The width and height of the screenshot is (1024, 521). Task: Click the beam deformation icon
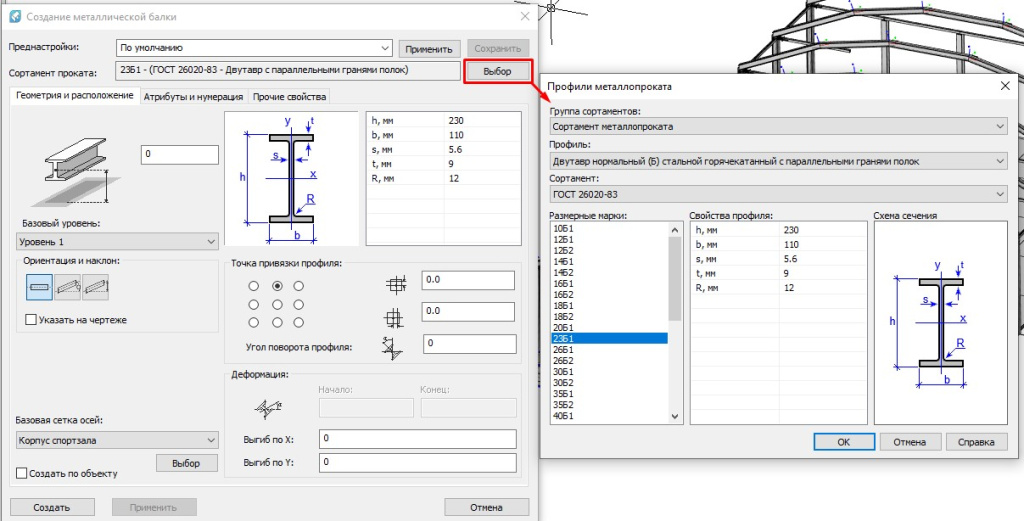(x=268, y=407)
